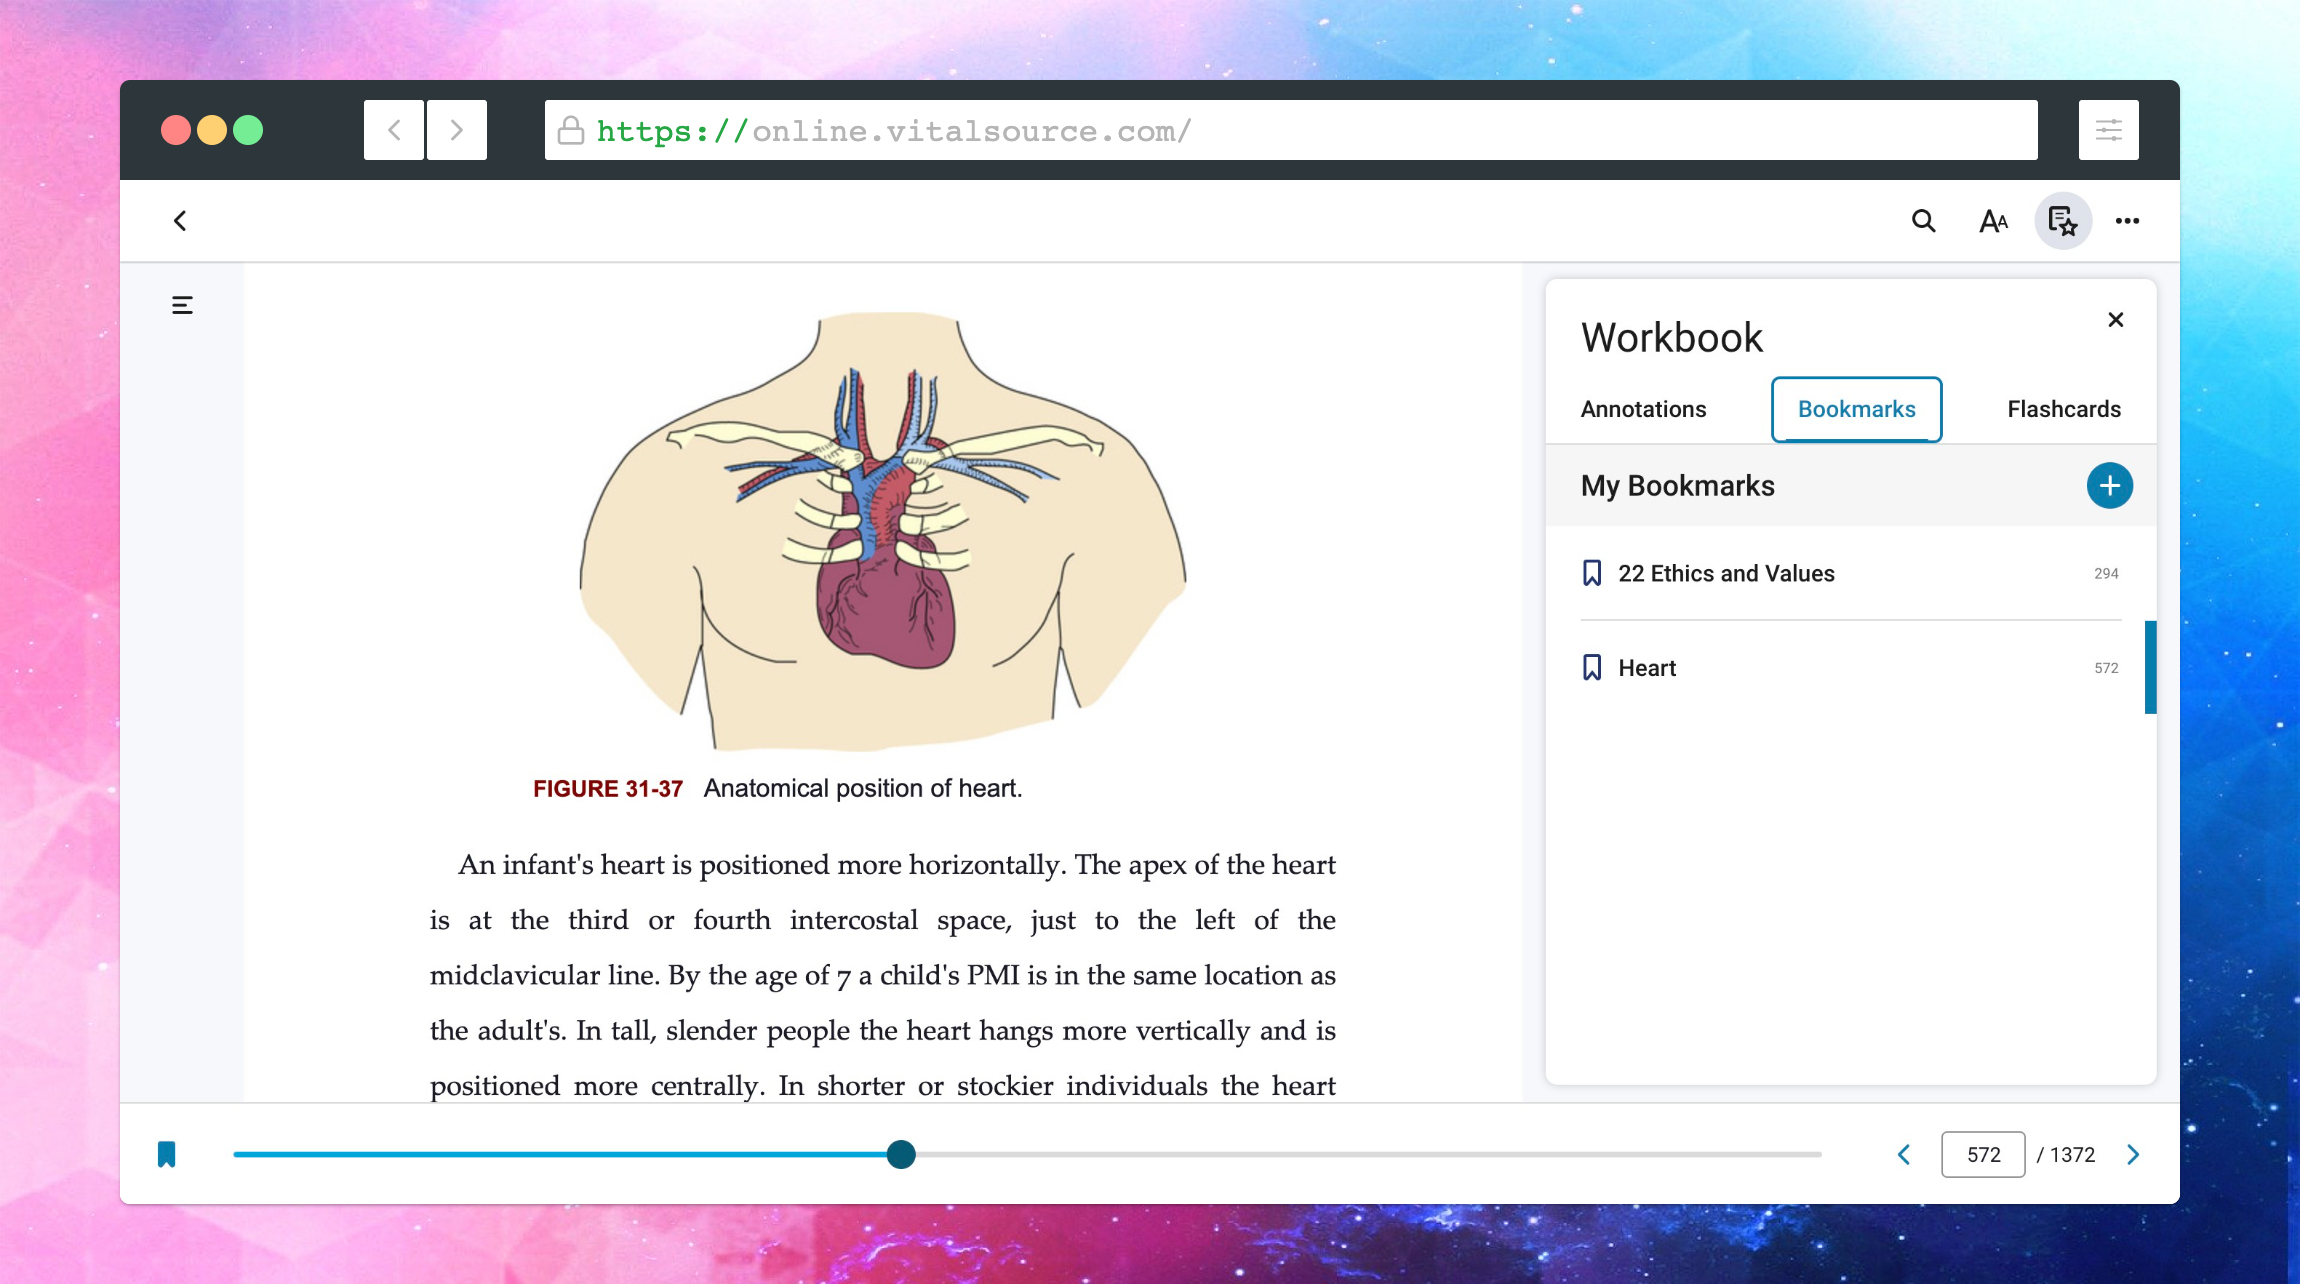The image size is (2300, 1284).
Task: Open the text size settings
Action: pos(1992,220)
